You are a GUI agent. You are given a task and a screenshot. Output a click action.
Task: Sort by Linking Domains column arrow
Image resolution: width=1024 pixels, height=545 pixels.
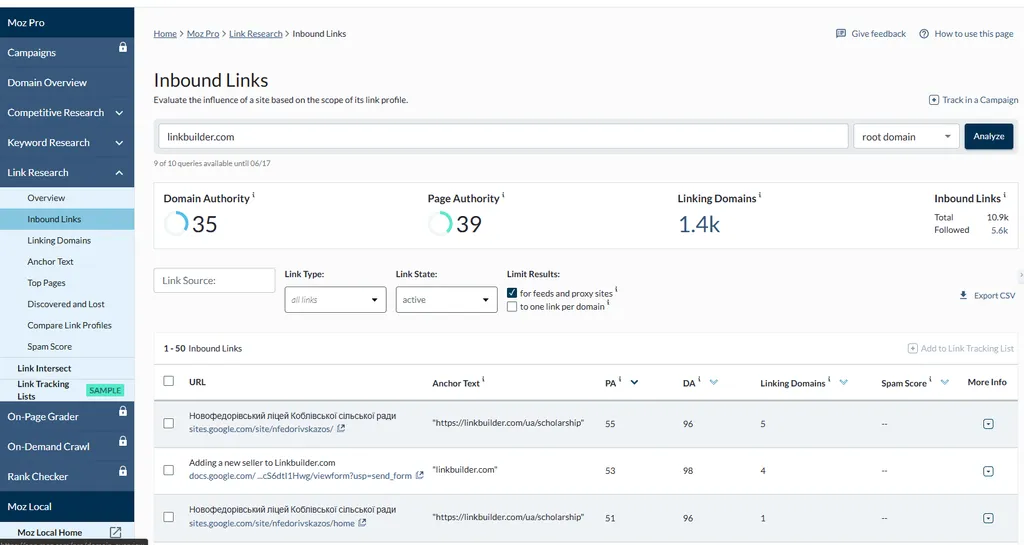pyautogui.click(x=844, y=382)
